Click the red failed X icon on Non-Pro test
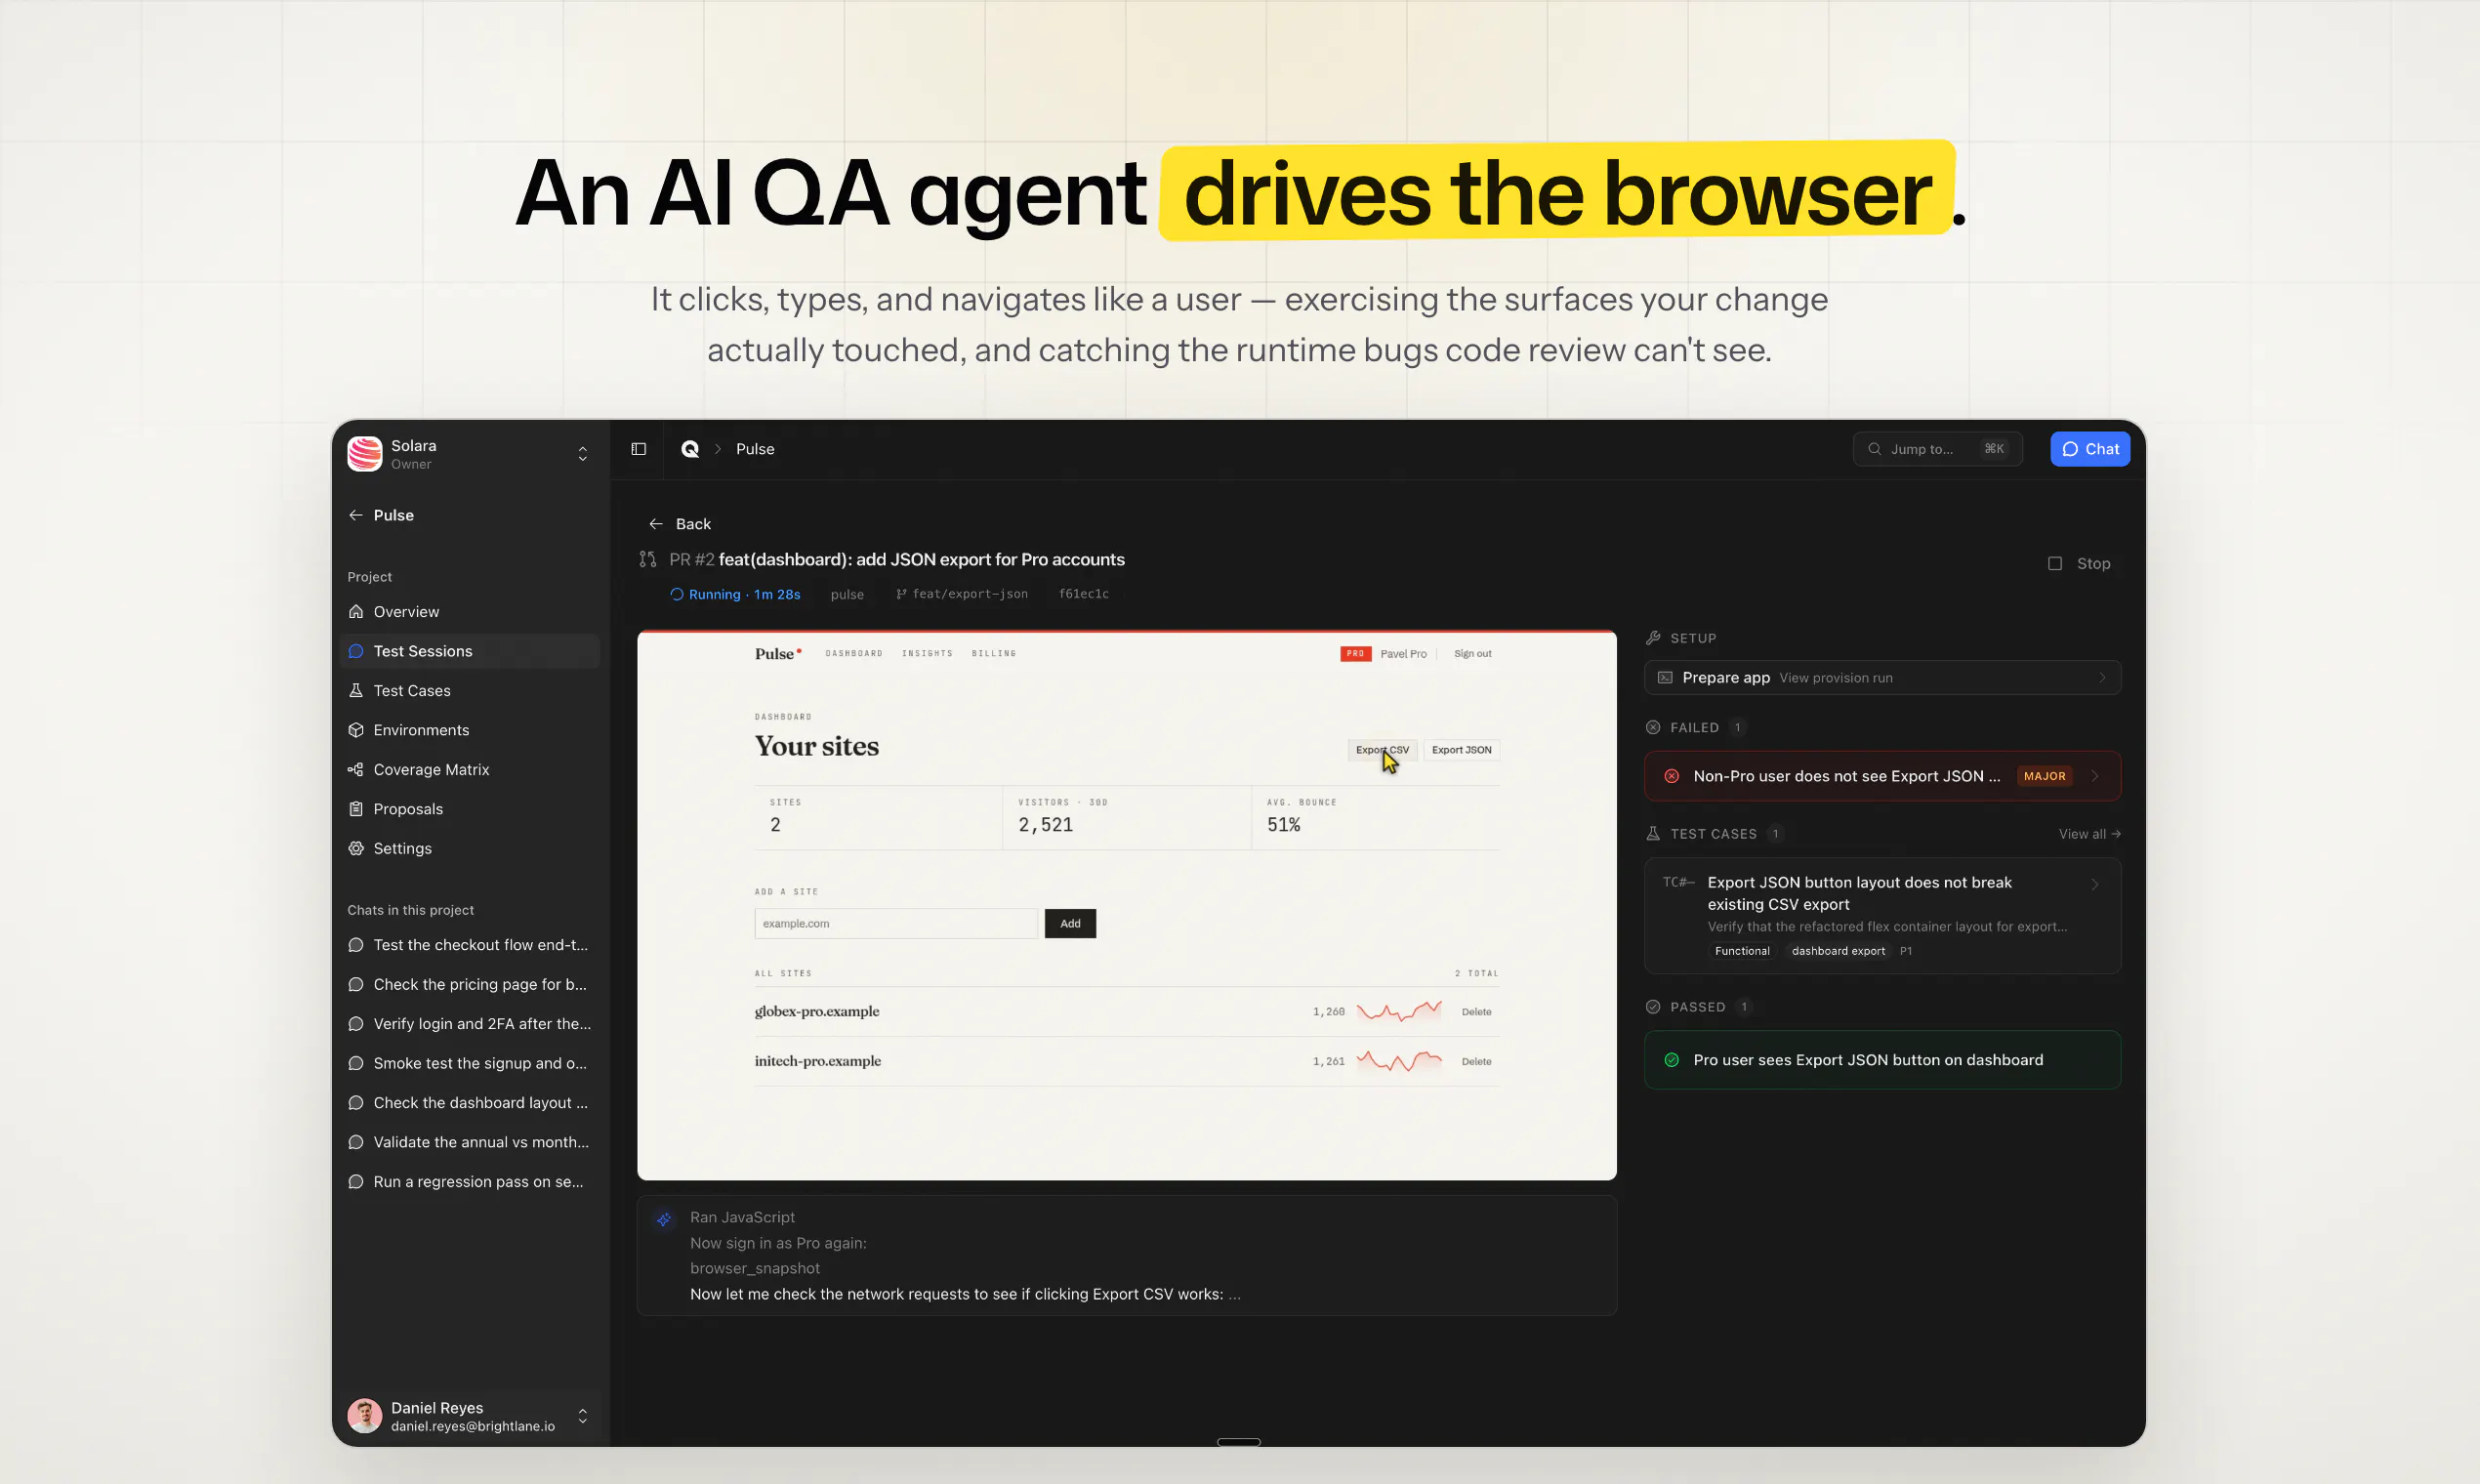Screen dimensions: 2480x1484 [1671, 776]
